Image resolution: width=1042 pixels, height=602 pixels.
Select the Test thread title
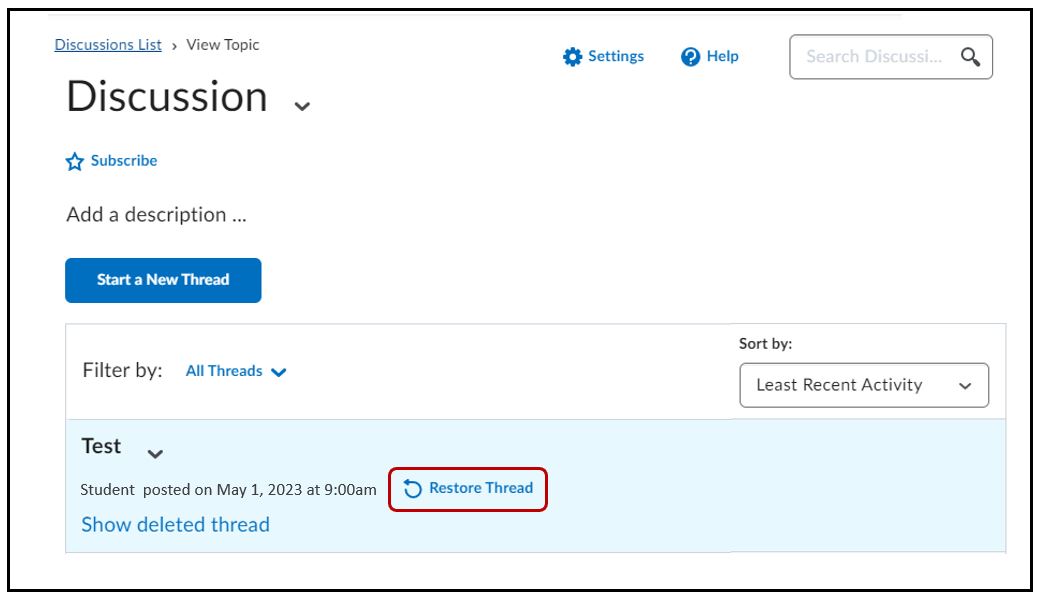(x=101, y=447)
